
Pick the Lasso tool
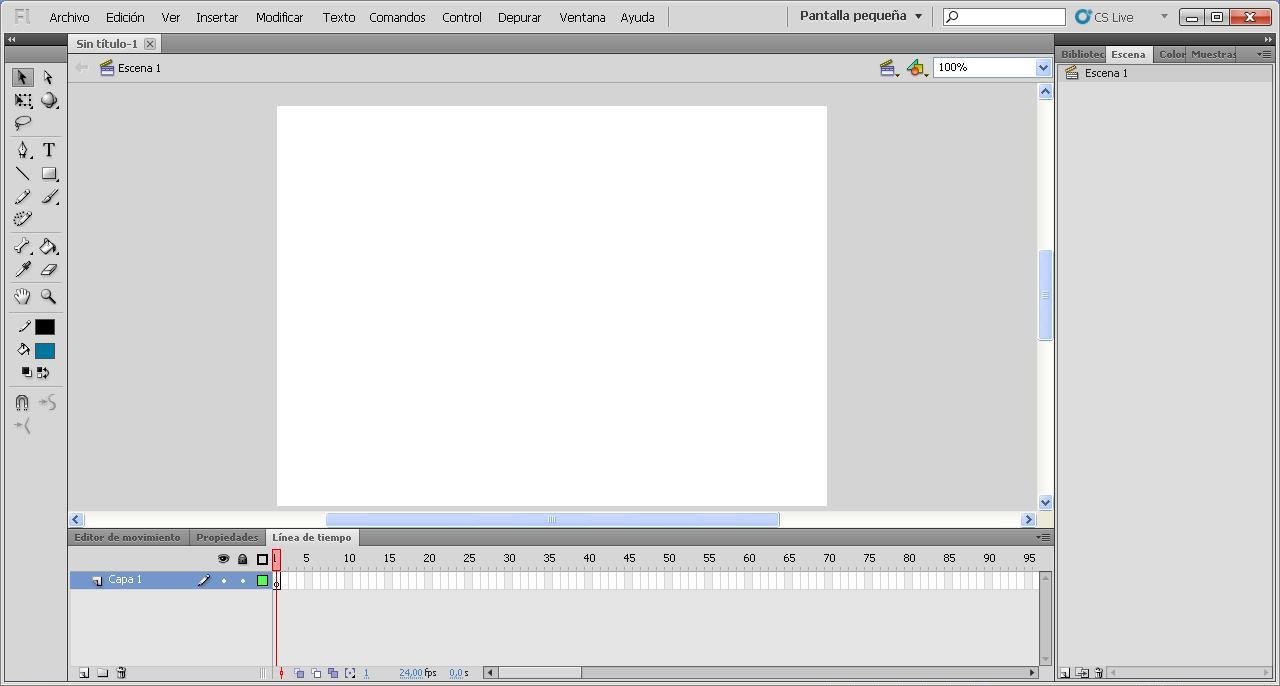tap(22, 123)
